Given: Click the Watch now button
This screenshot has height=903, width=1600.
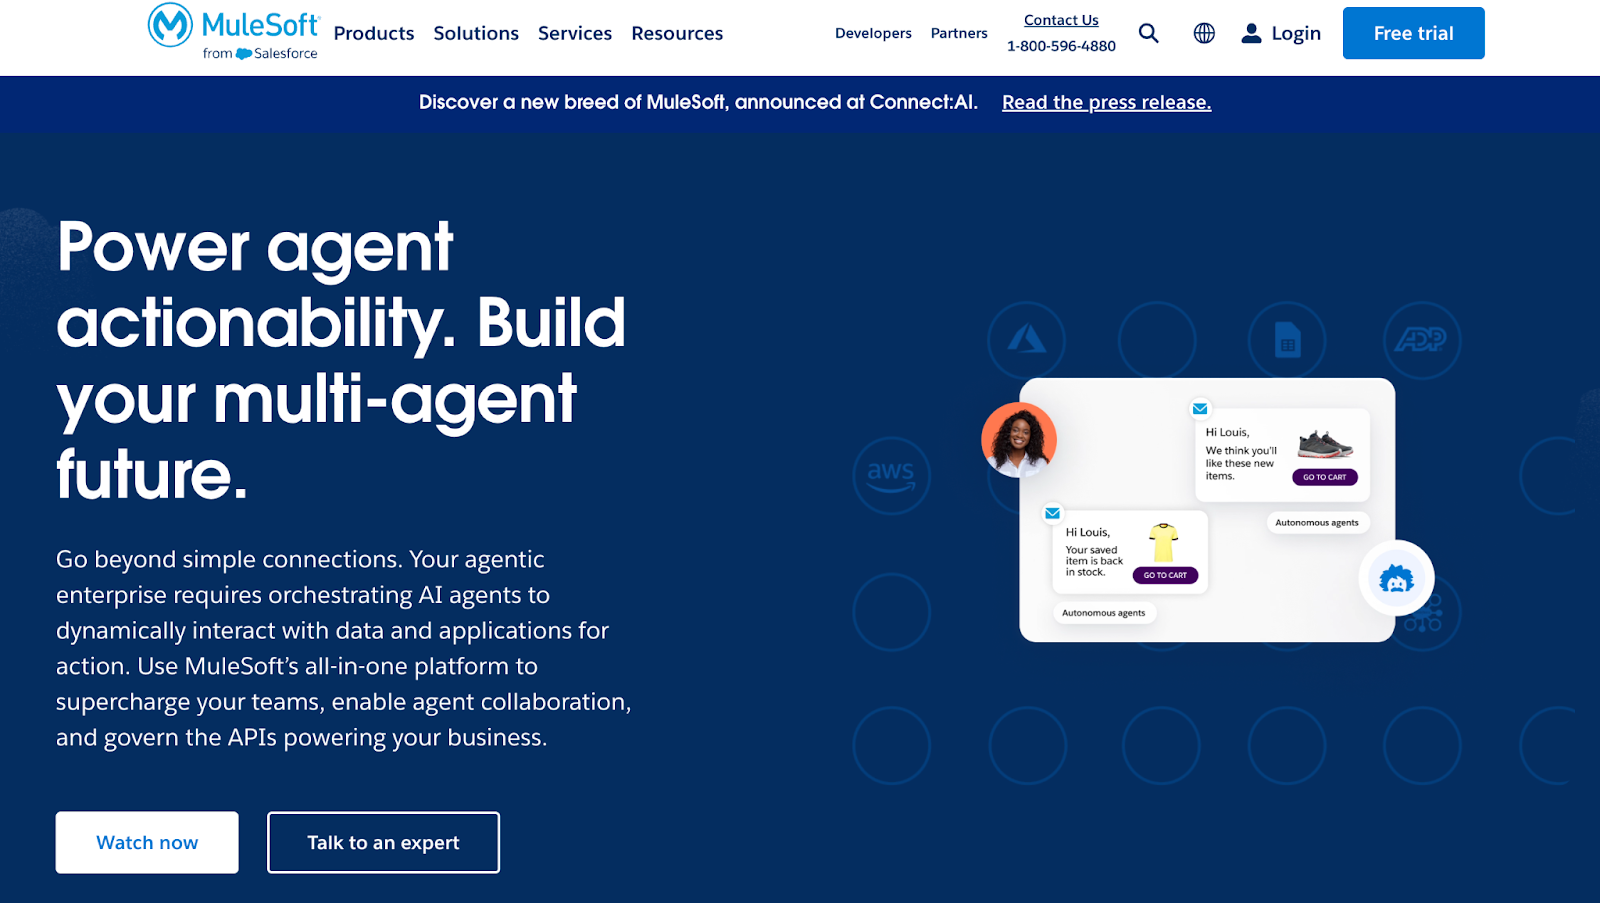Looking at the screenshot, I should click(x=147, y=842).
